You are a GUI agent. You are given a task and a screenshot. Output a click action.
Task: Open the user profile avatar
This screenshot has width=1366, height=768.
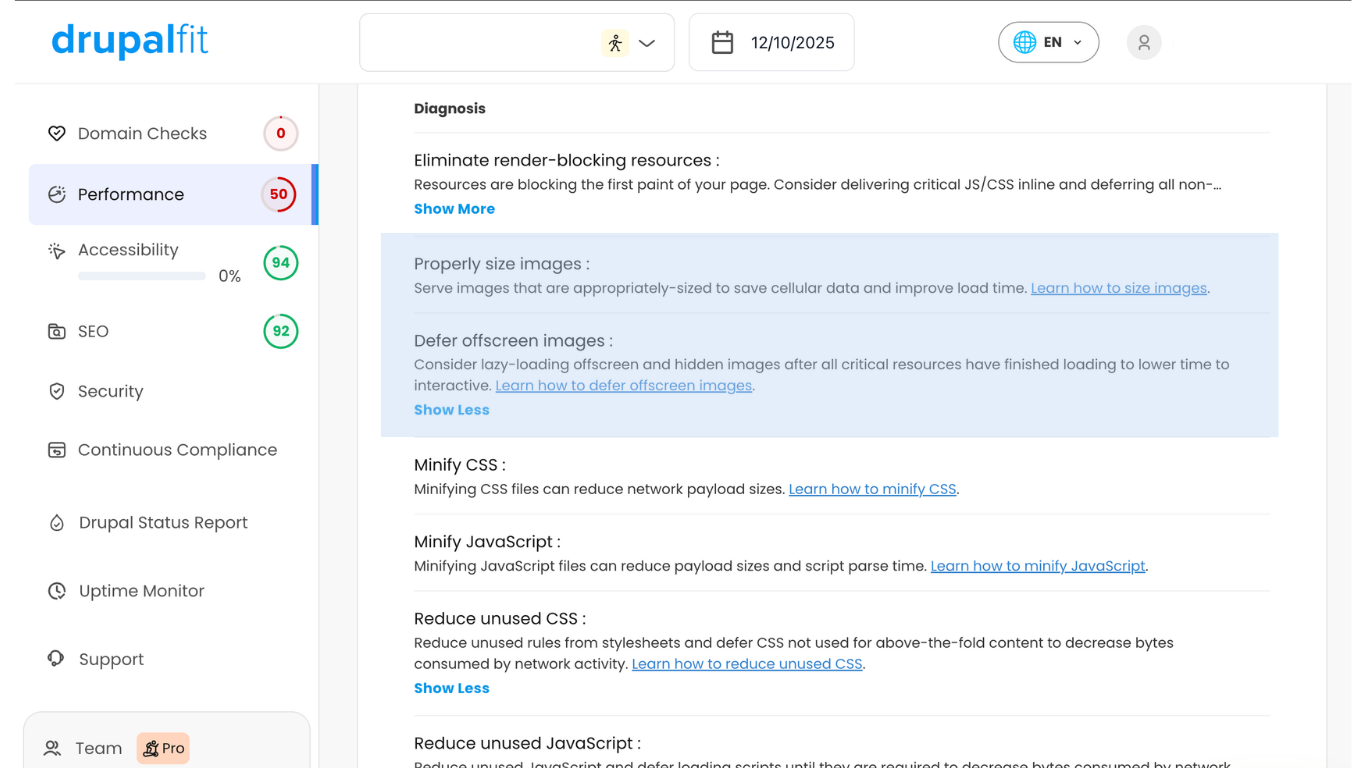click(1144, 42)
